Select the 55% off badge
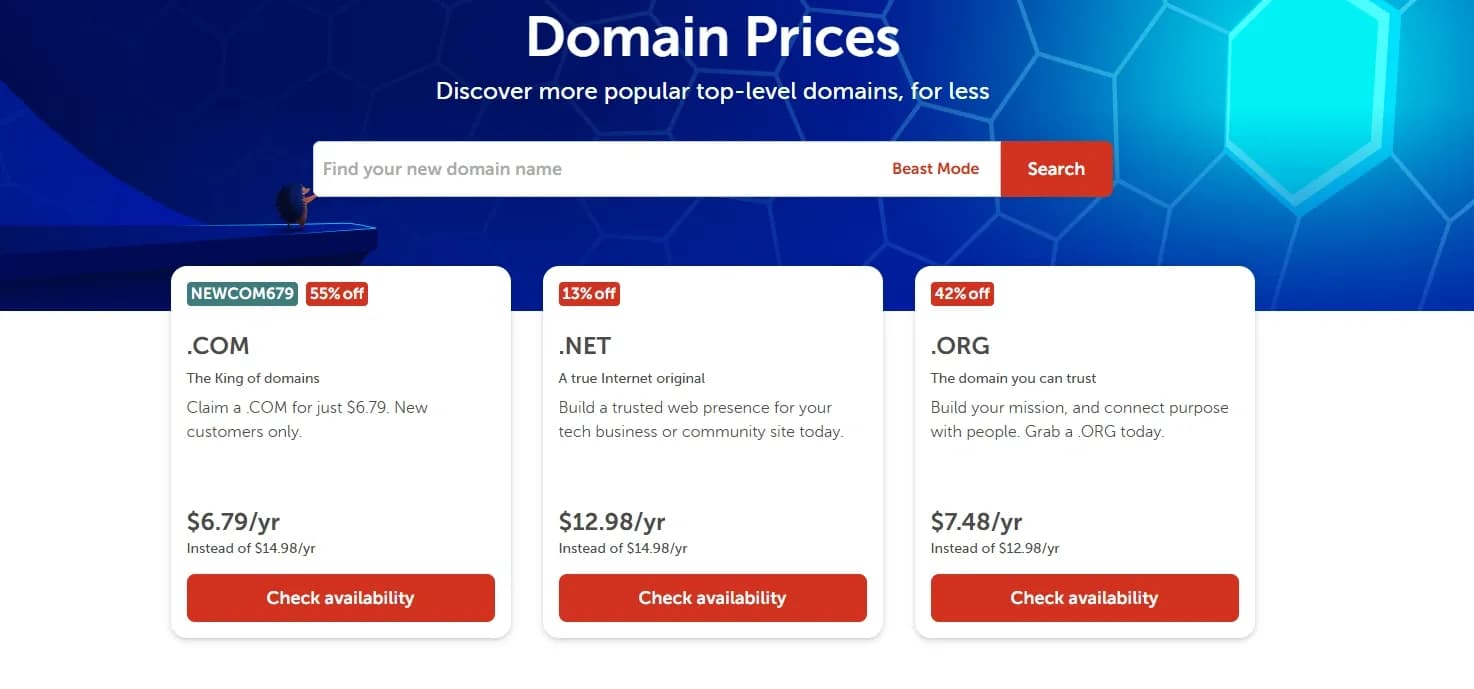Image resolution: width=1474 pixels, height=689 pixels. tap(336, 293)
